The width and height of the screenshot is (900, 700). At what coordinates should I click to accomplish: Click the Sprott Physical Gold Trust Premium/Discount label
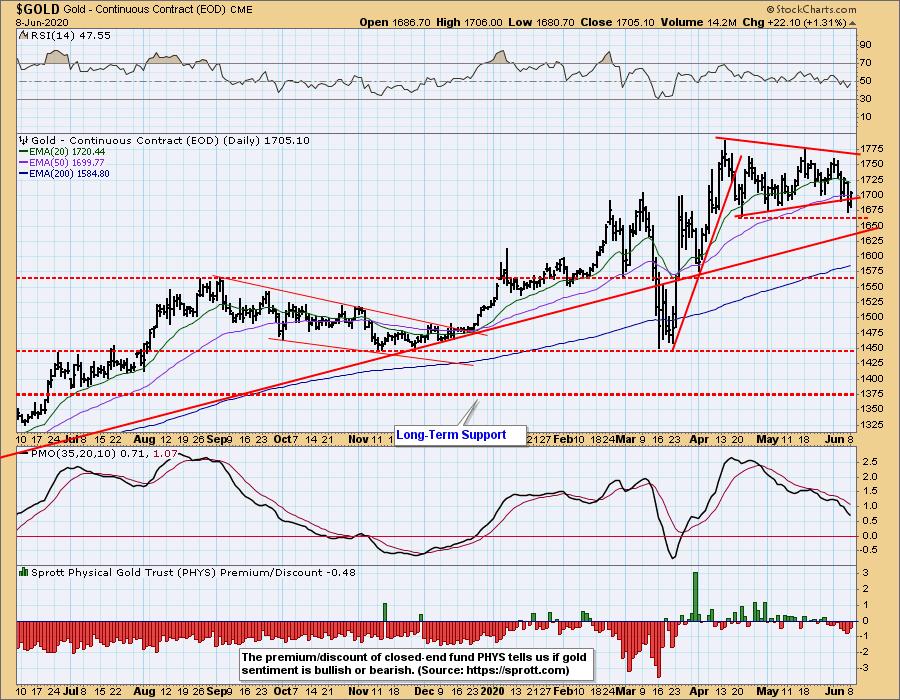tap(193, 572)
